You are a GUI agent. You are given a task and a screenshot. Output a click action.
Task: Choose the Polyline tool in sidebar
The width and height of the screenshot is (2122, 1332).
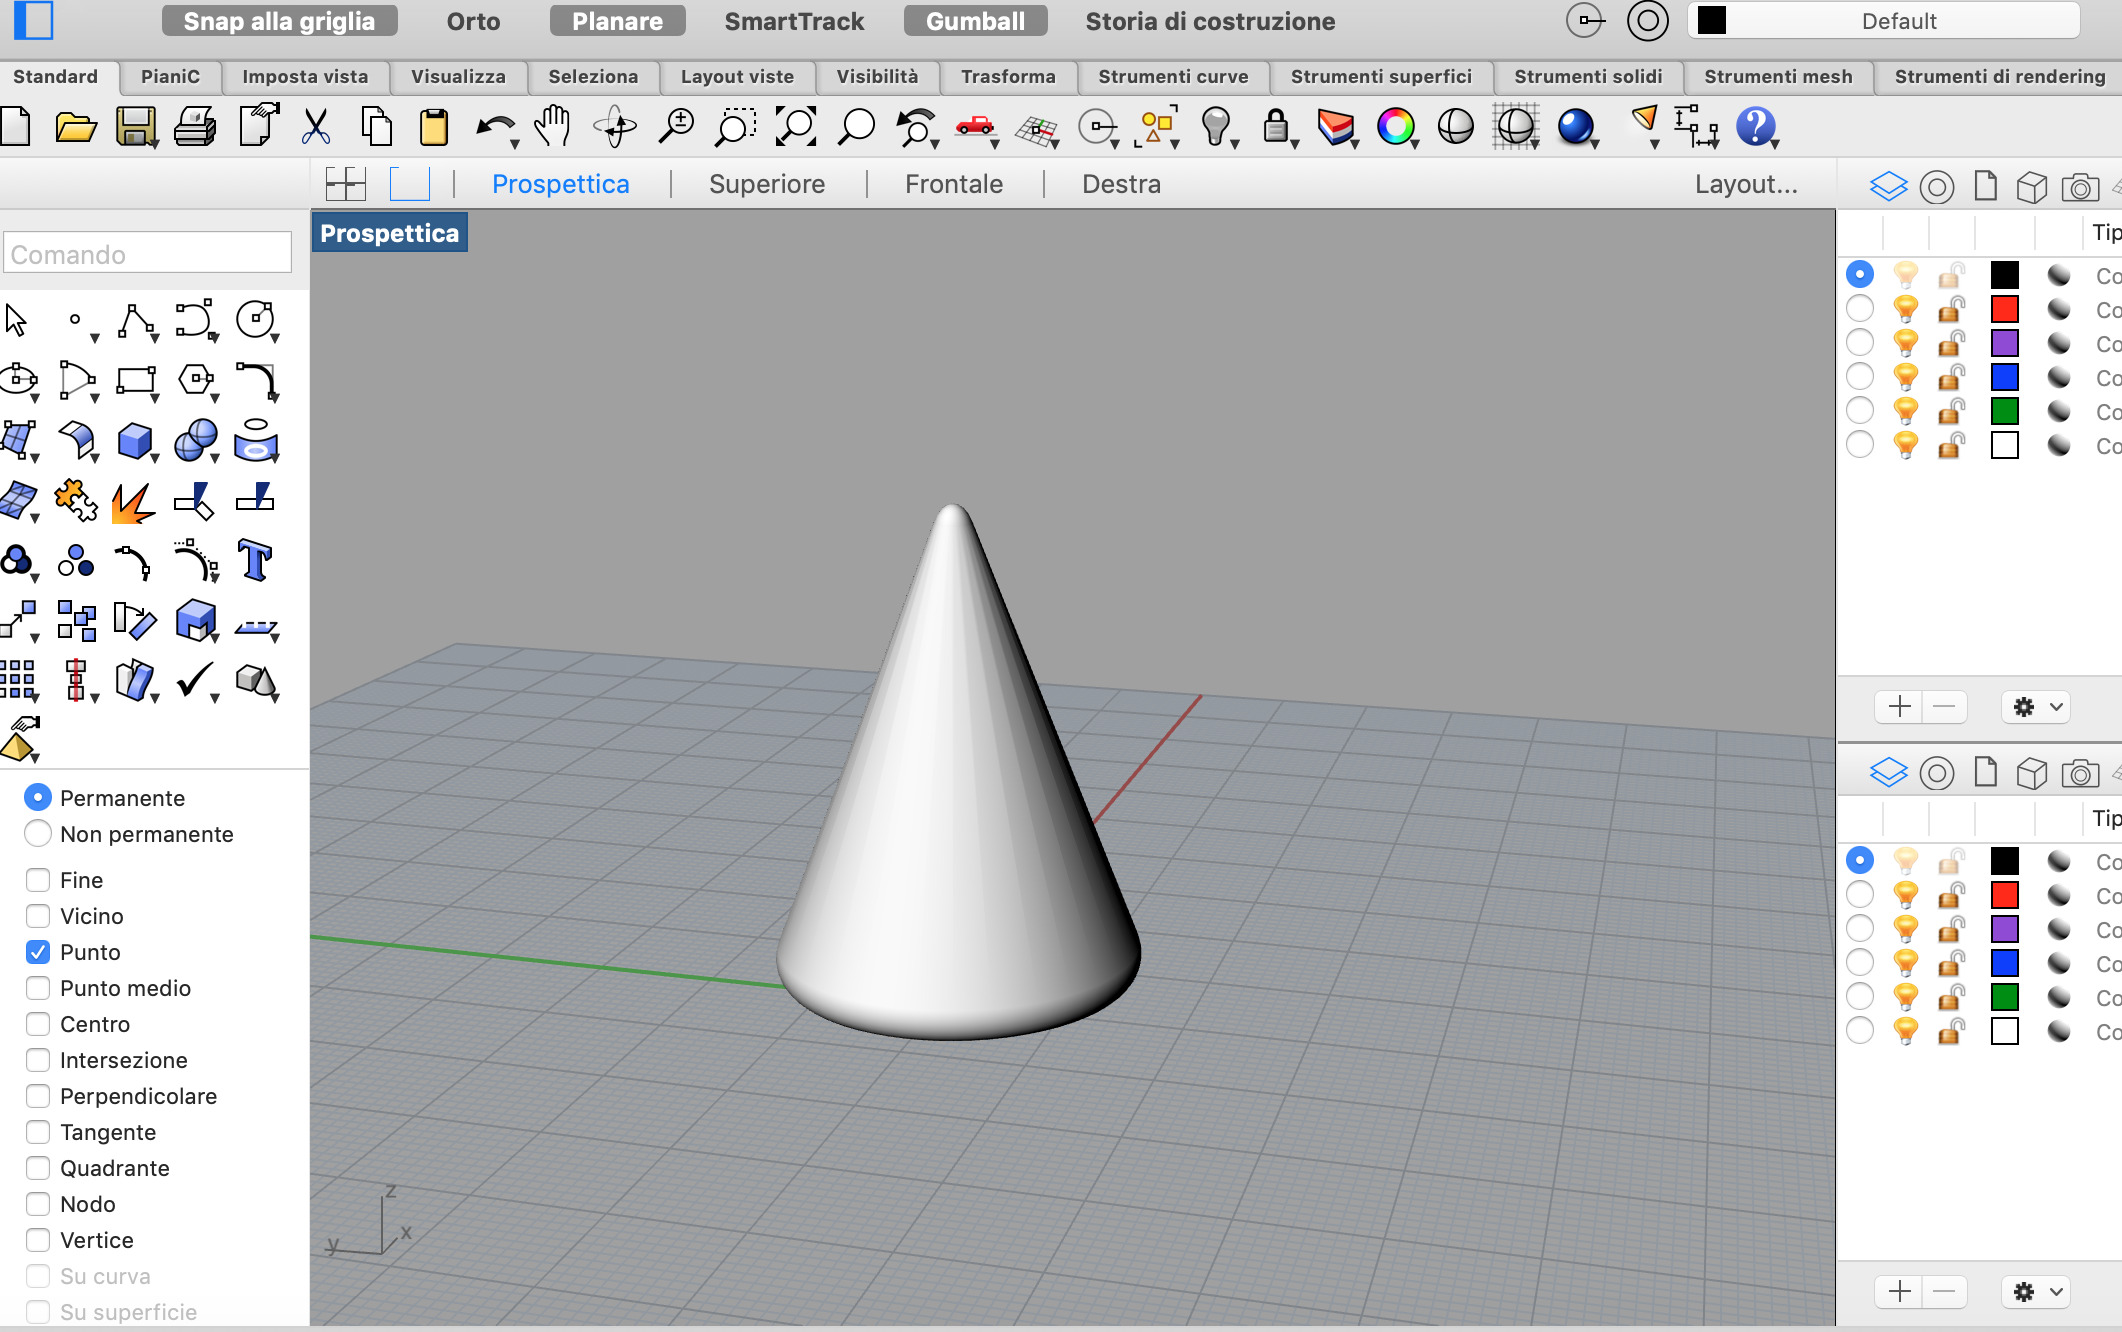coord(136,321)
